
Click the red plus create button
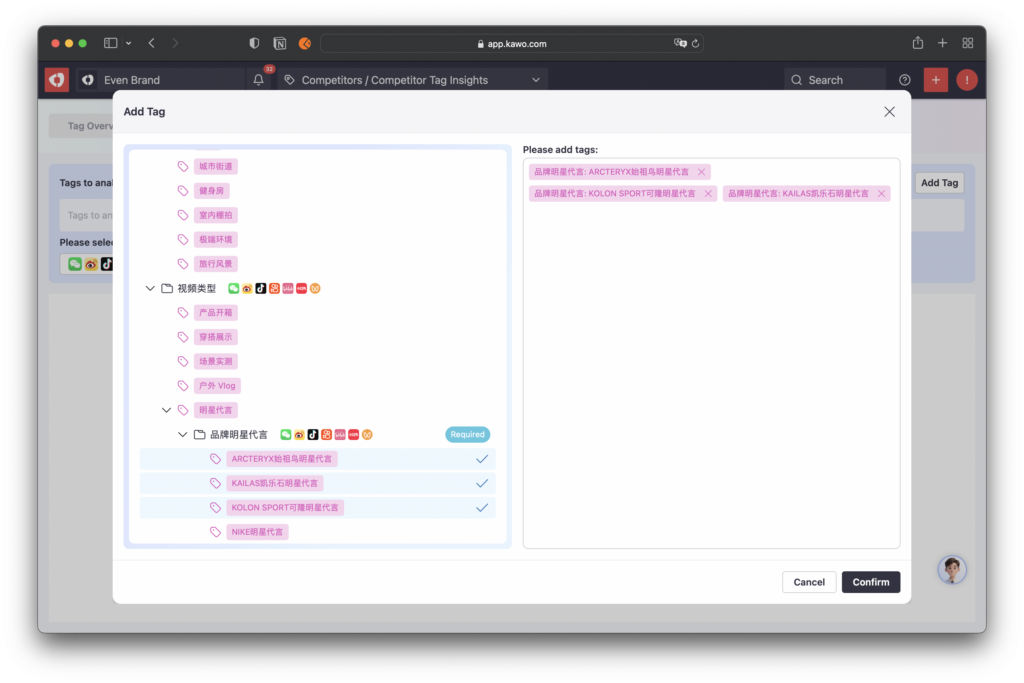coord(935,80)
